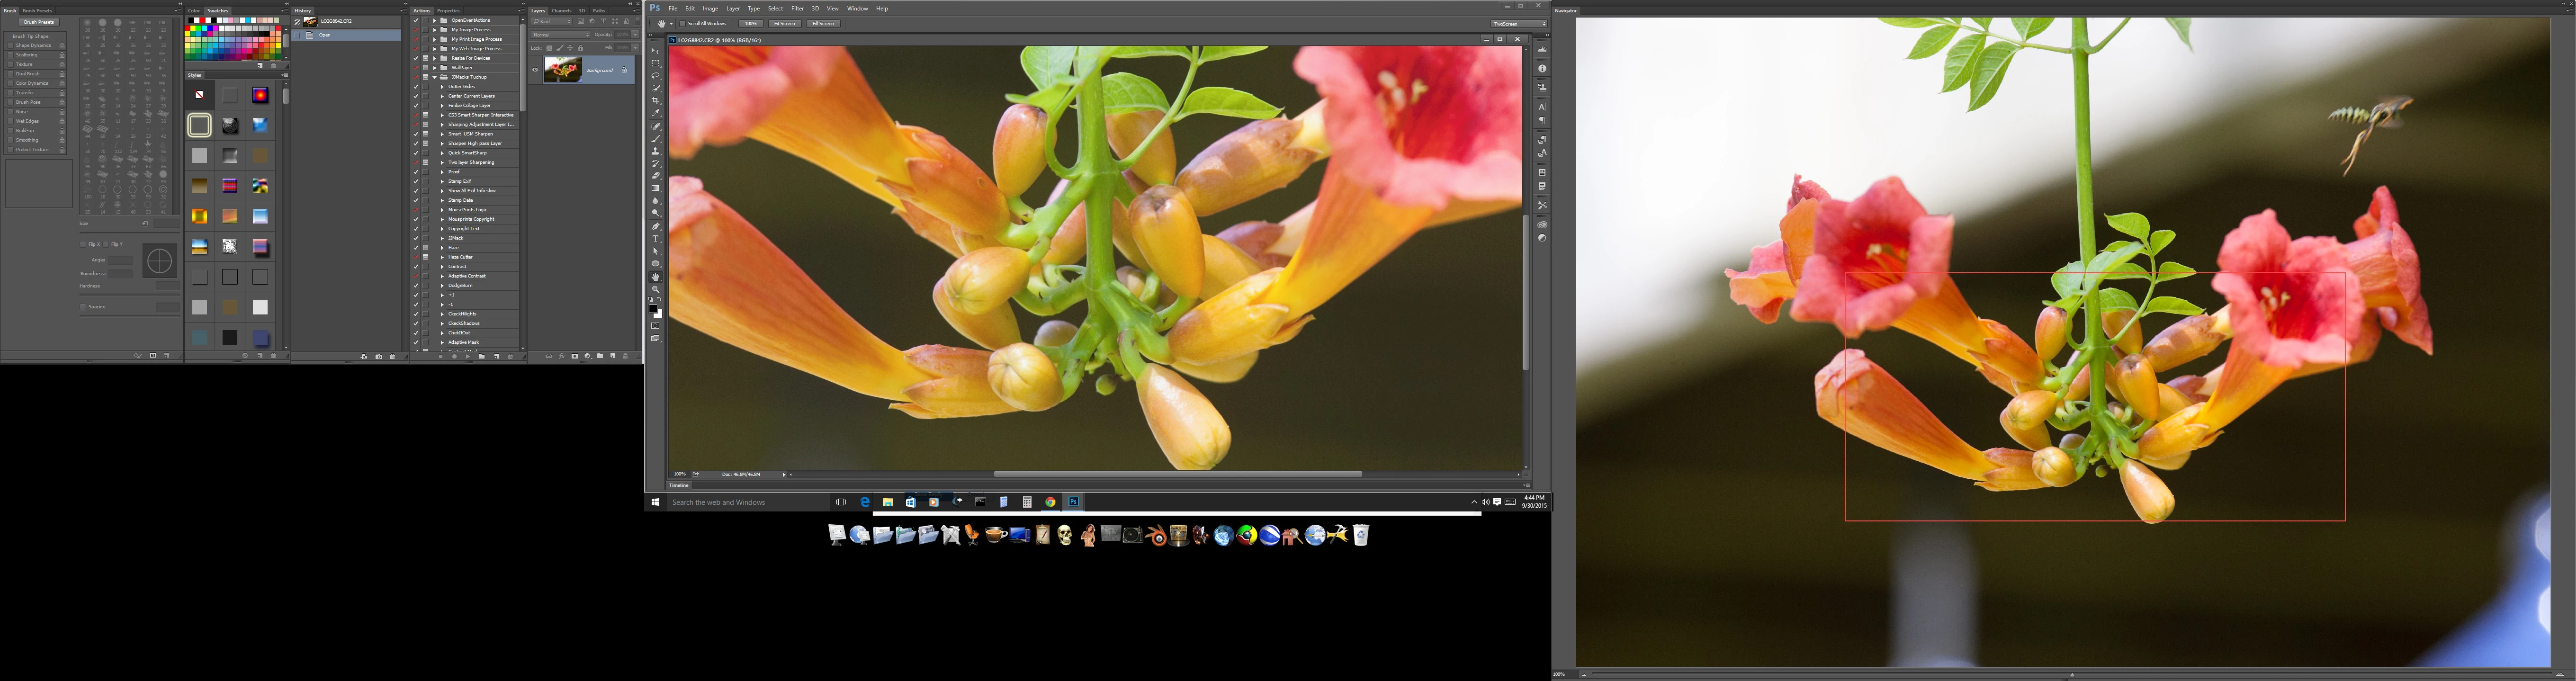
Task: Select the Lasso tool
Action: [656, 75]
